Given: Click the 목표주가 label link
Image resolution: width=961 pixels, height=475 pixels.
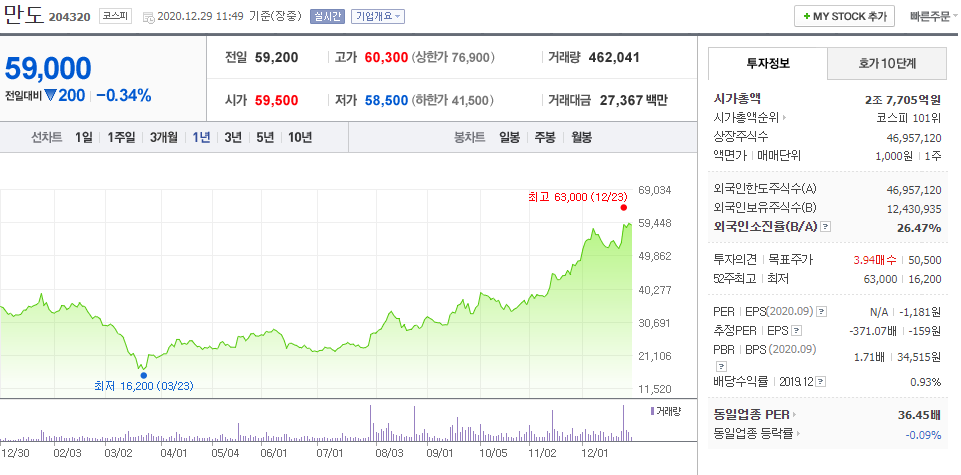Looking at the screenshot, I should point(791,260).
